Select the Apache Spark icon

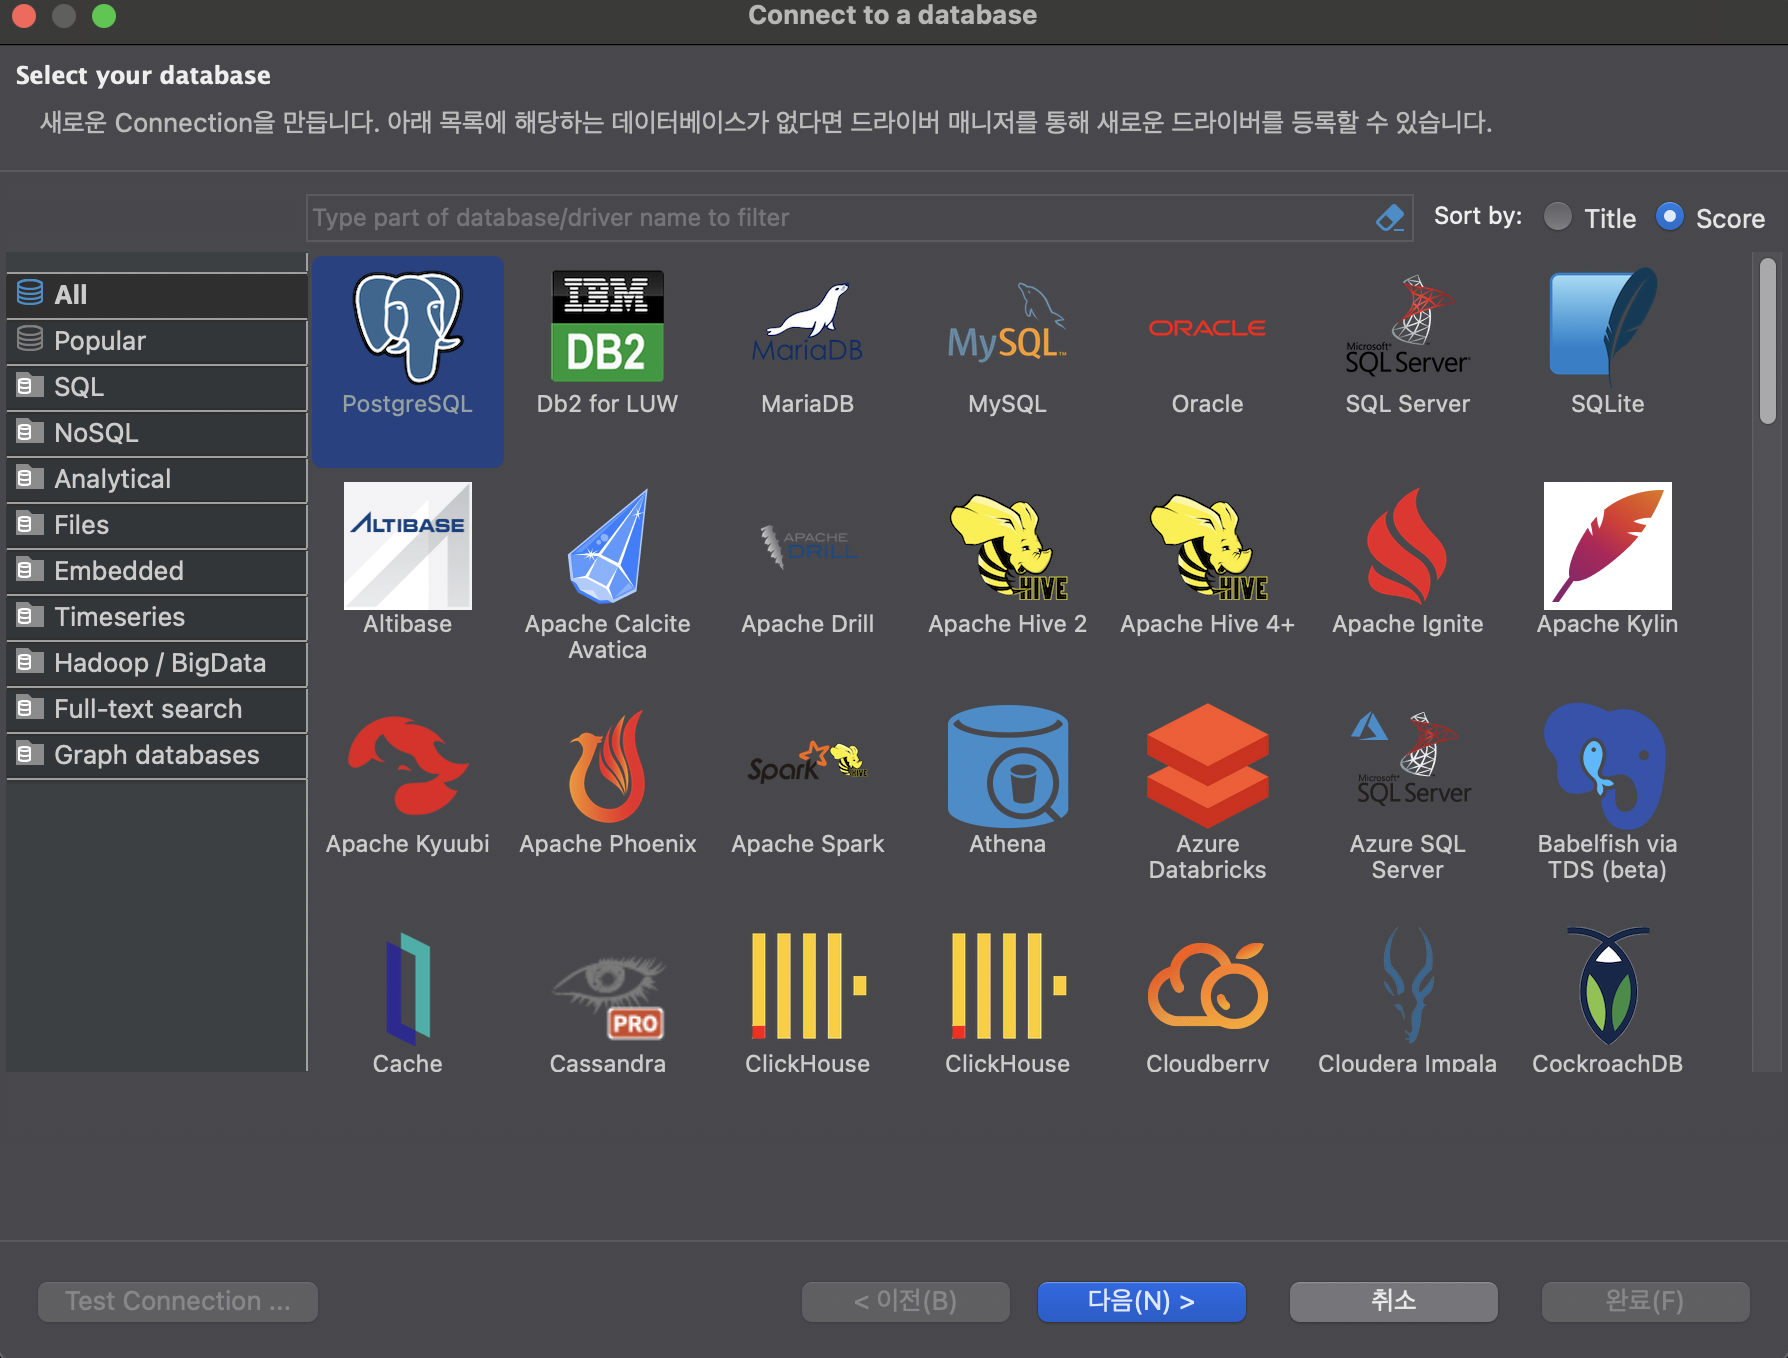(807, 762)
